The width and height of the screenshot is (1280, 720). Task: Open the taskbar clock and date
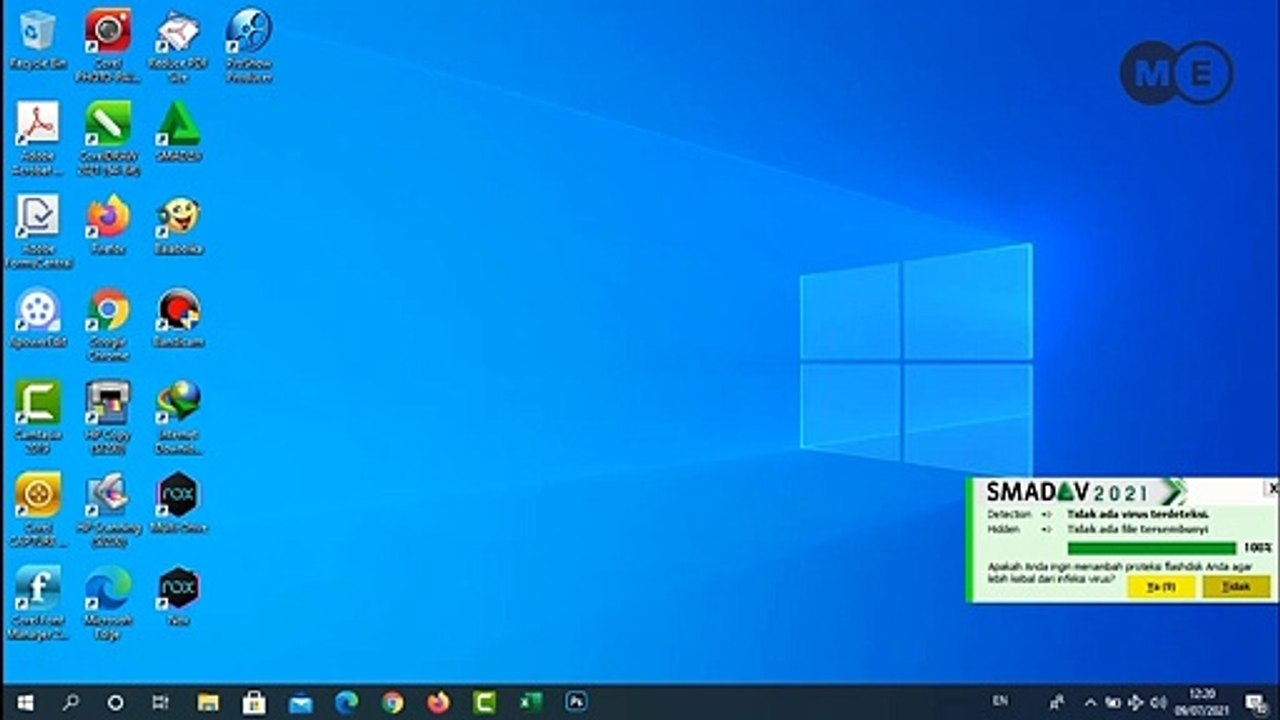point(1203,702)
